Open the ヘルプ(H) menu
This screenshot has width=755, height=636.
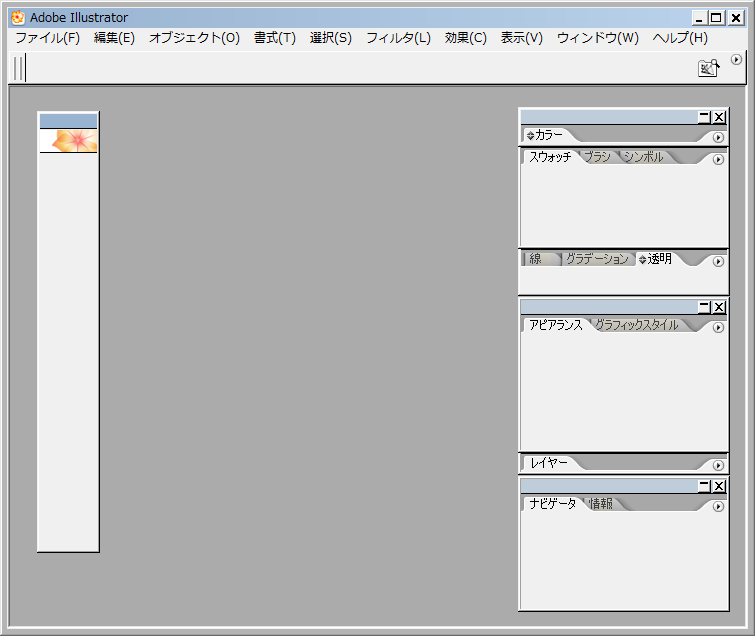pos(680,38)
